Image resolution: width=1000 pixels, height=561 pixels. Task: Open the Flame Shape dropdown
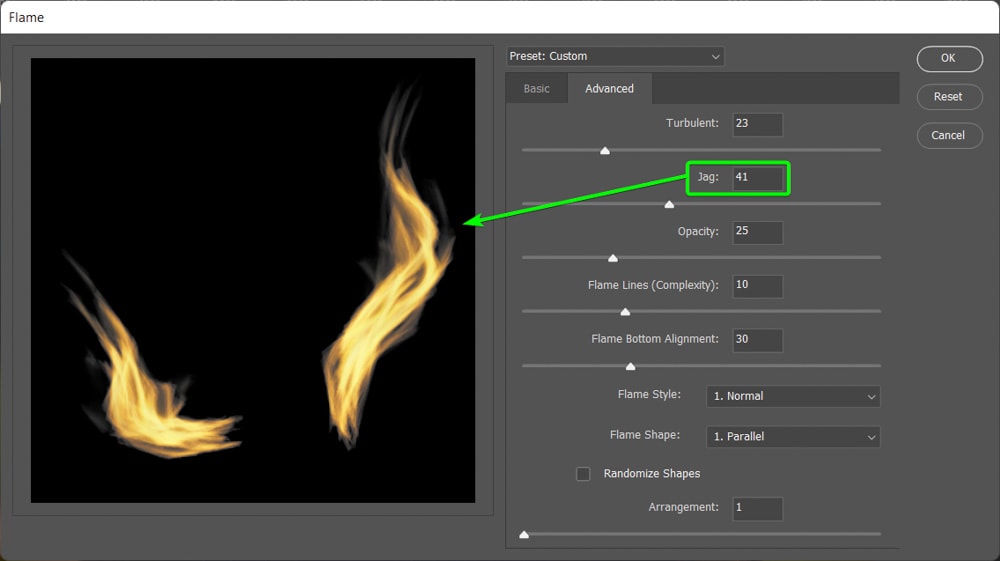tap(793, 437)
